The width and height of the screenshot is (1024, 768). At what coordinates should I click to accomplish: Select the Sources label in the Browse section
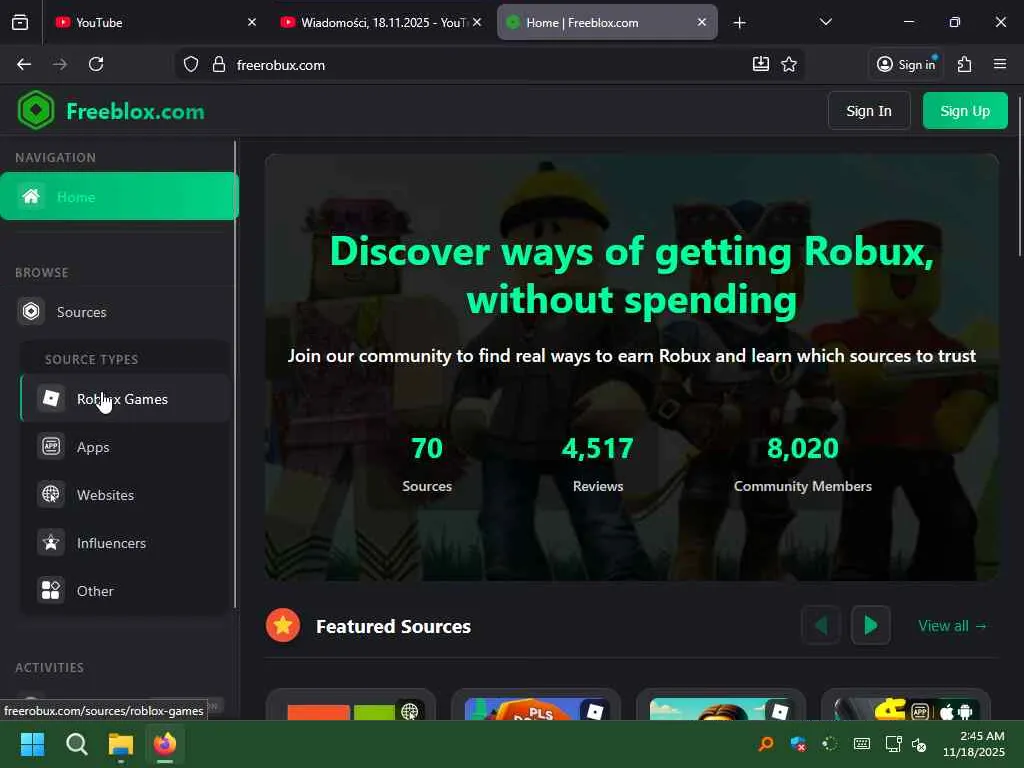[82, 312]
